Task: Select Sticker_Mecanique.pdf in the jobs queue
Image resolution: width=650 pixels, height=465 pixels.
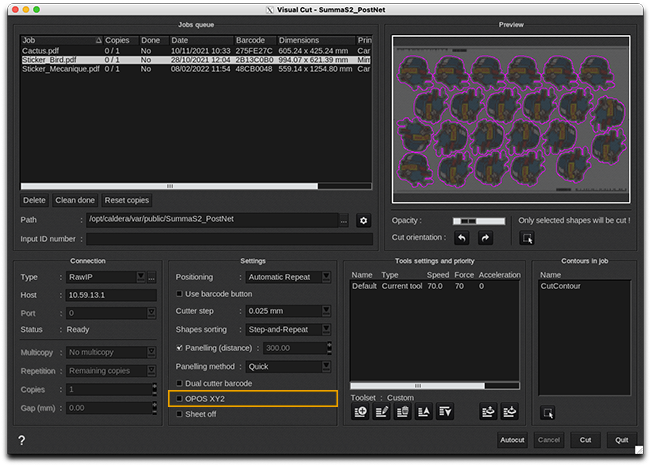Action: pyautogui.click(x=60, y=69)
